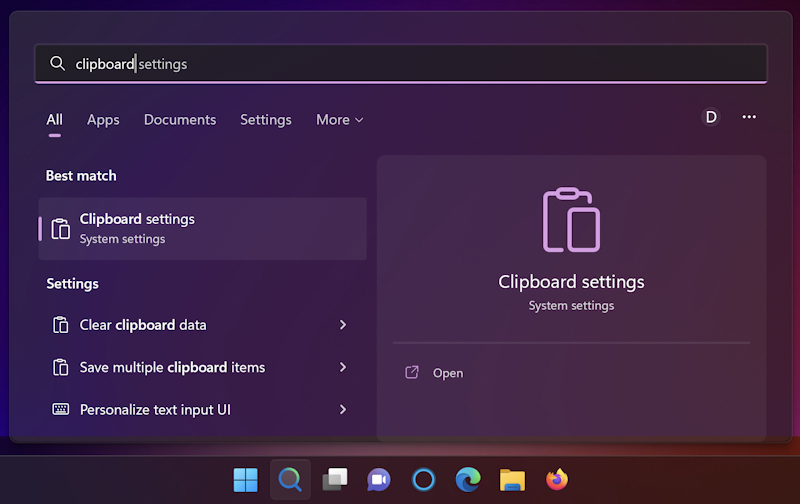Screen dimensions: 800x504
Task: Switch to the Apps filter tab
Action: (103, 120)
